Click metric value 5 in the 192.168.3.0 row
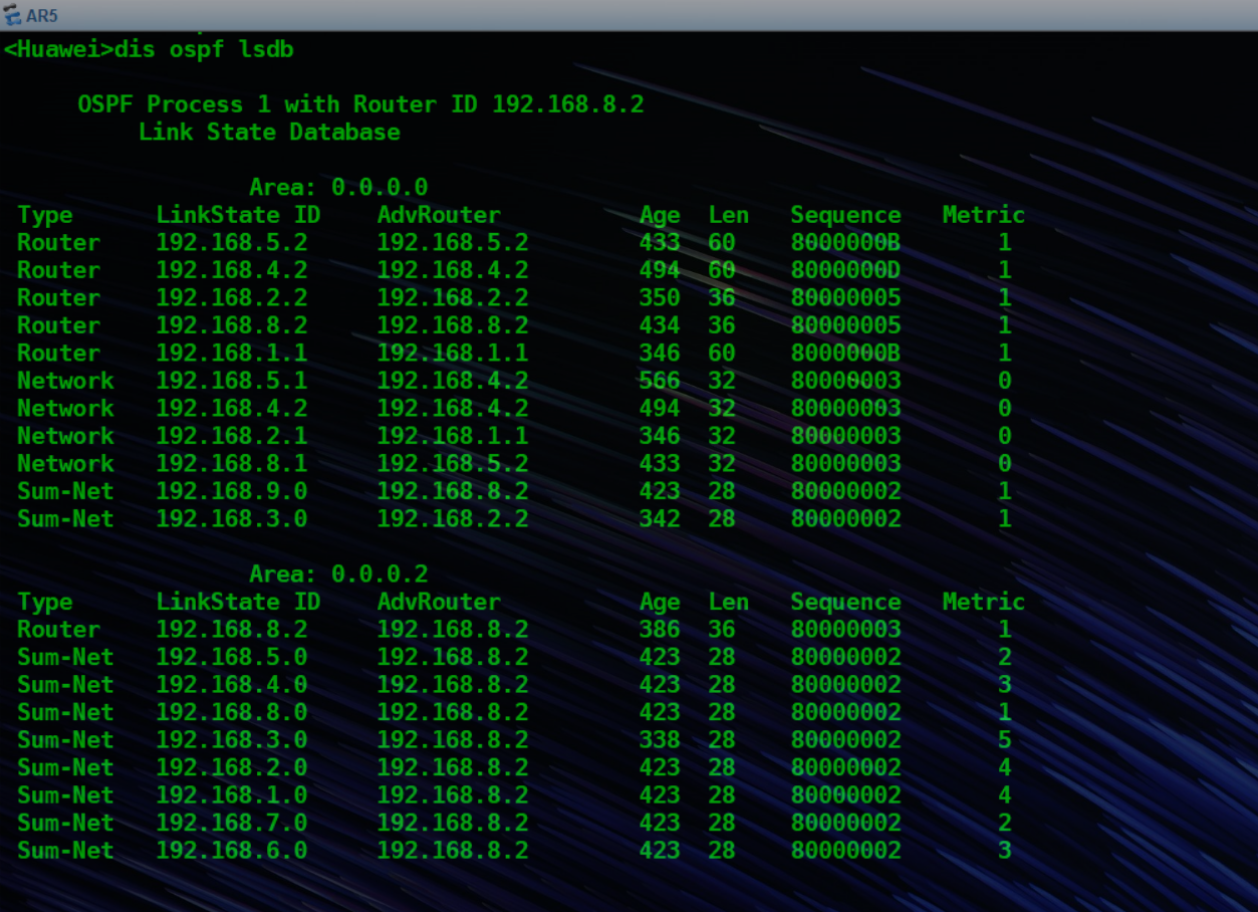This screenshot has width=1258, height=912. click(1004, 740)
